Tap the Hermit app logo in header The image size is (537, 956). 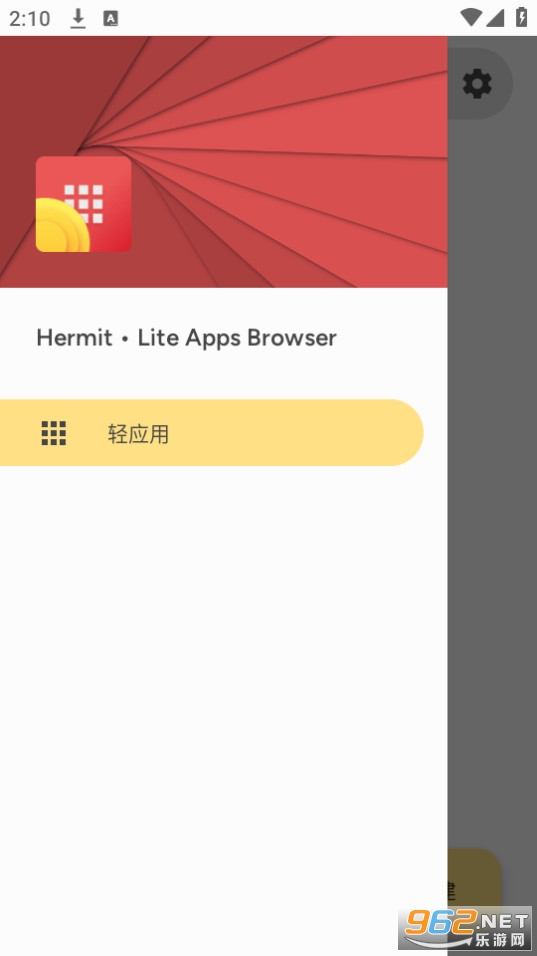(x=84, y=204)
